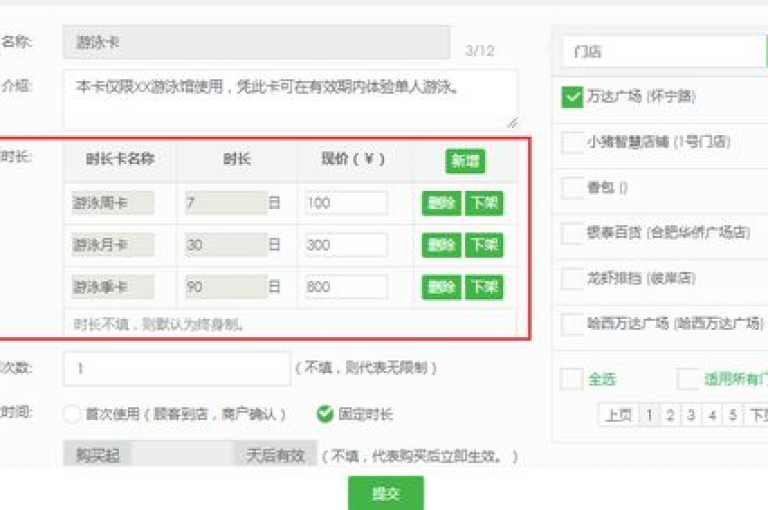
Task: Toggle the 全选 select-all checkbox
Action: pos(572,379)
